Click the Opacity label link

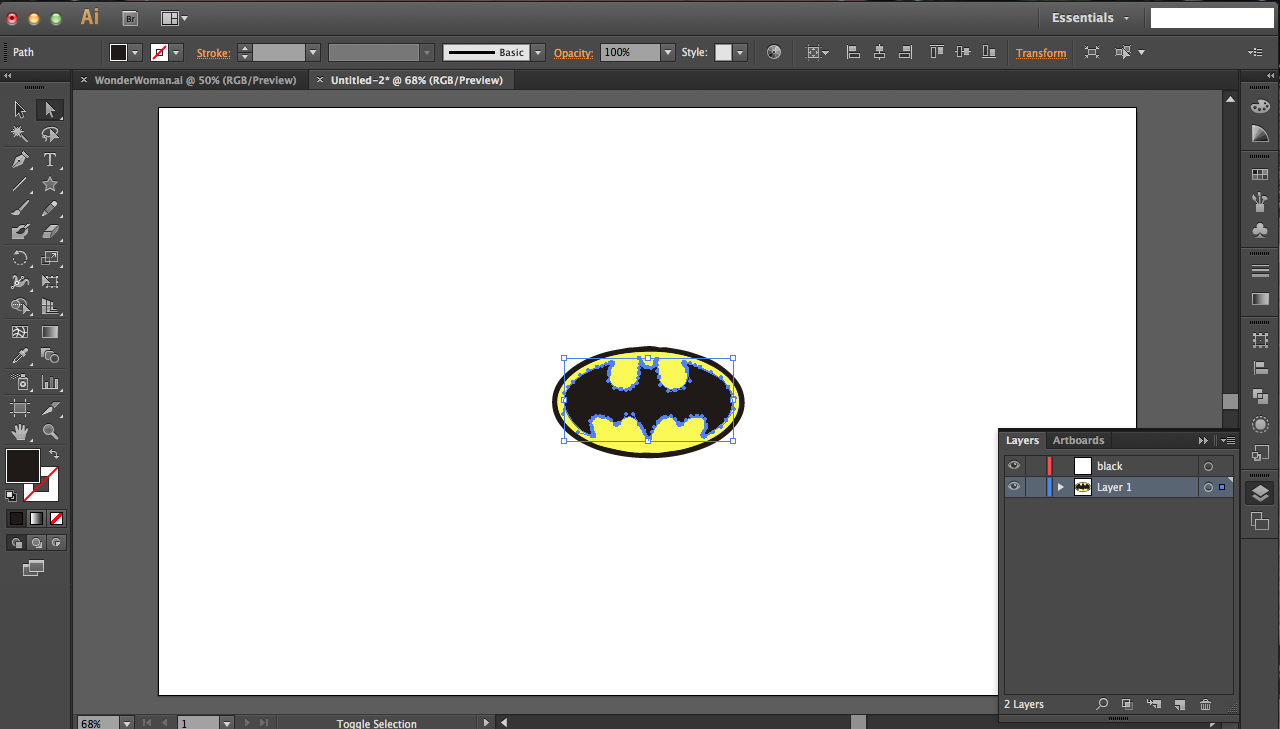(573, 53)
